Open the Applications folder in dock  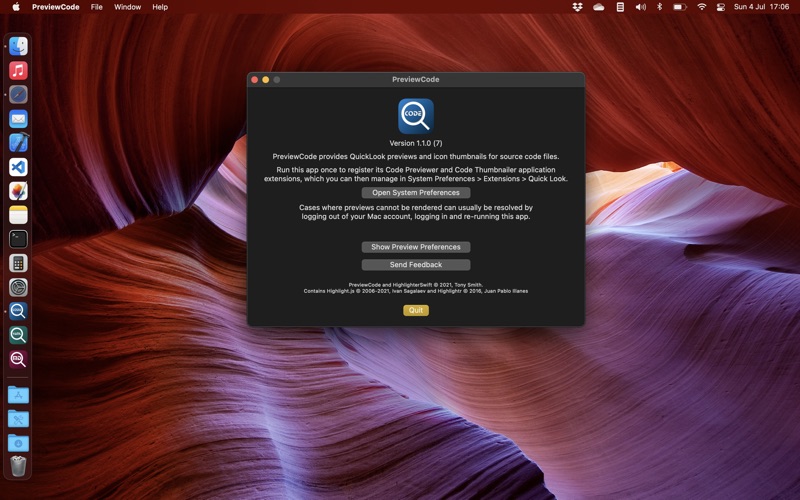click(18, 394)
